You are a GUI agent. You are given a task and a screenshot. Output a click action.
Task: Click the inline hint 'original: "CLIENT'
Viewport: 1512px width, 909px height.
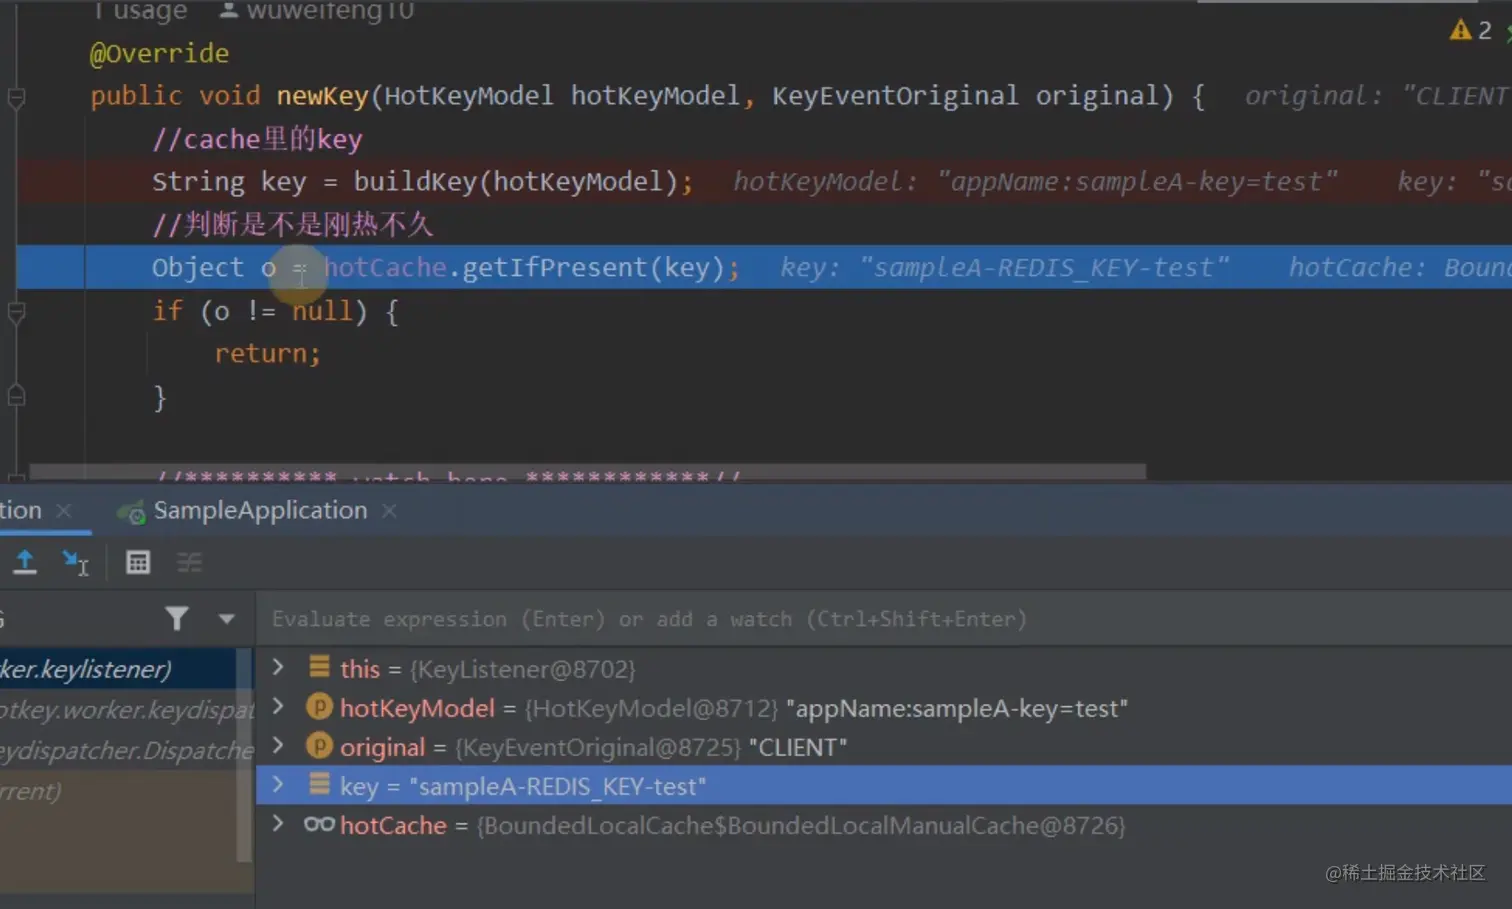[x=1378, y=96]
